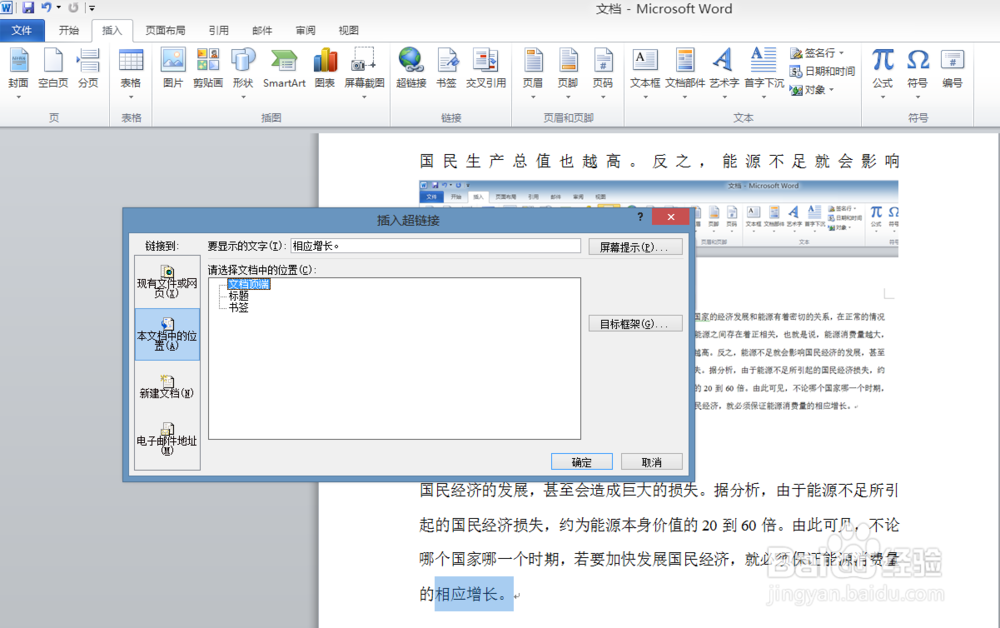Insert a Symbol (符号)
The image size is (1000, 628).
click(x=918, y=70)
